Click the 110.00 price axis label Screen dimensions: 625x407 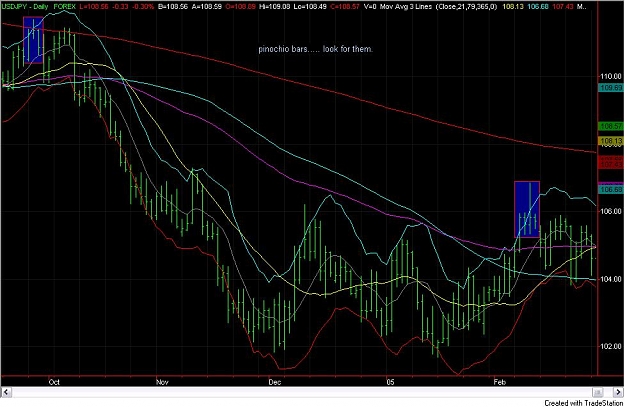click(x=612, y=76)
